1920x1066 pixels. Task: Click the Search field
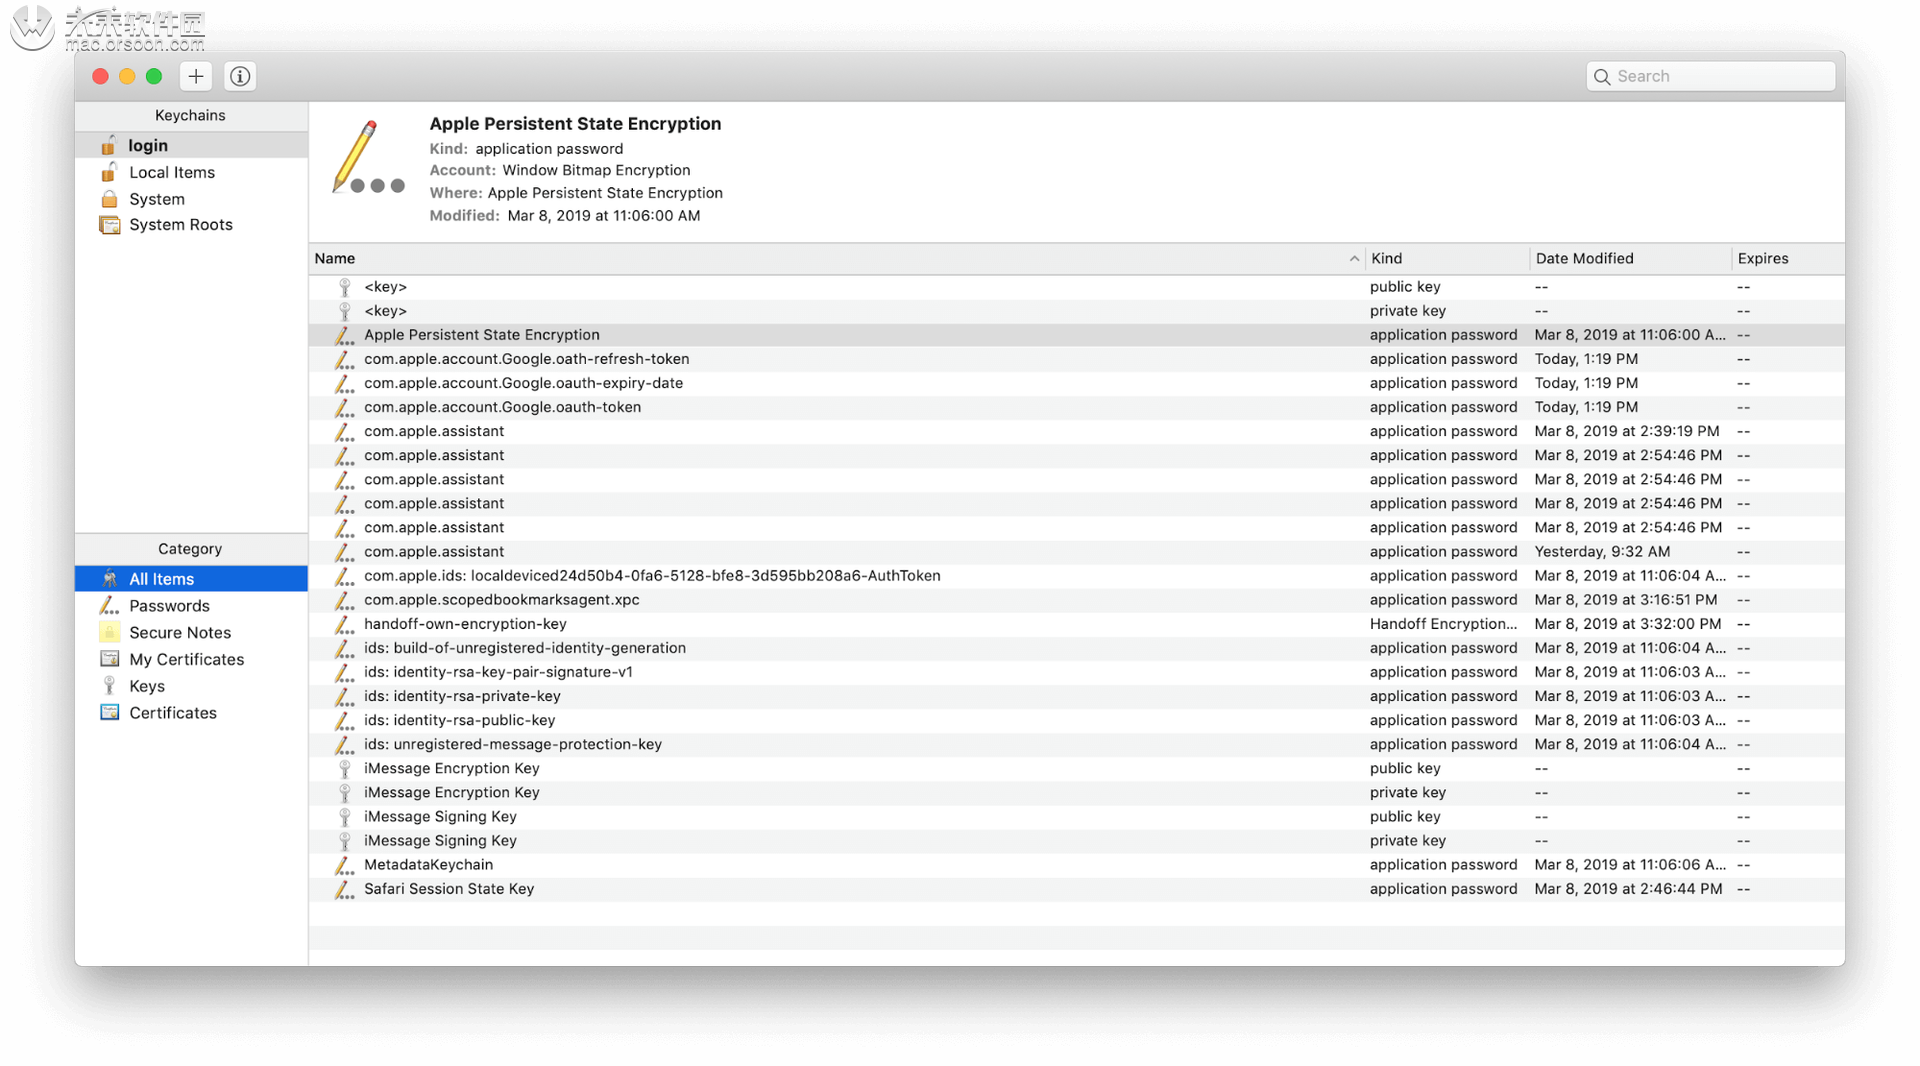click(1710, 76)
